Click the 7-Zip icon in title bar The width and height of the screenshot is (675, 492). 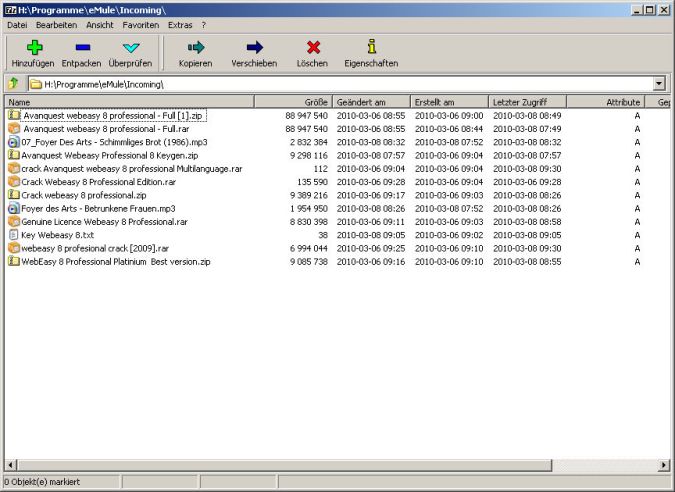point(10,10)
